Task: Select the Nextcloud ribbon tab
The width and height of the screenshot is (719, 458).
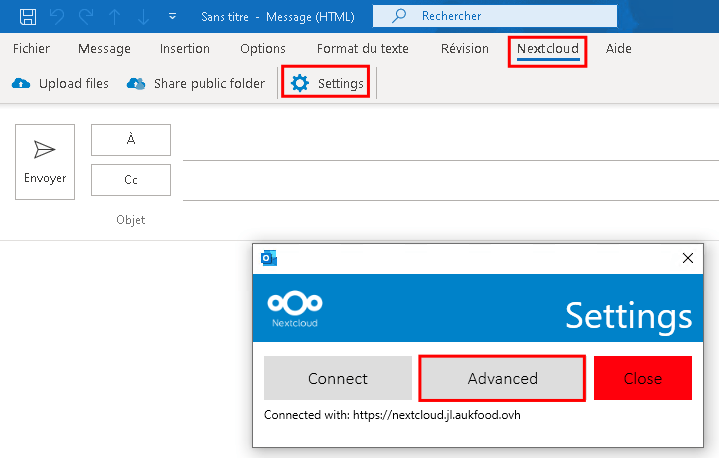Action: click(x=548, y=49)
